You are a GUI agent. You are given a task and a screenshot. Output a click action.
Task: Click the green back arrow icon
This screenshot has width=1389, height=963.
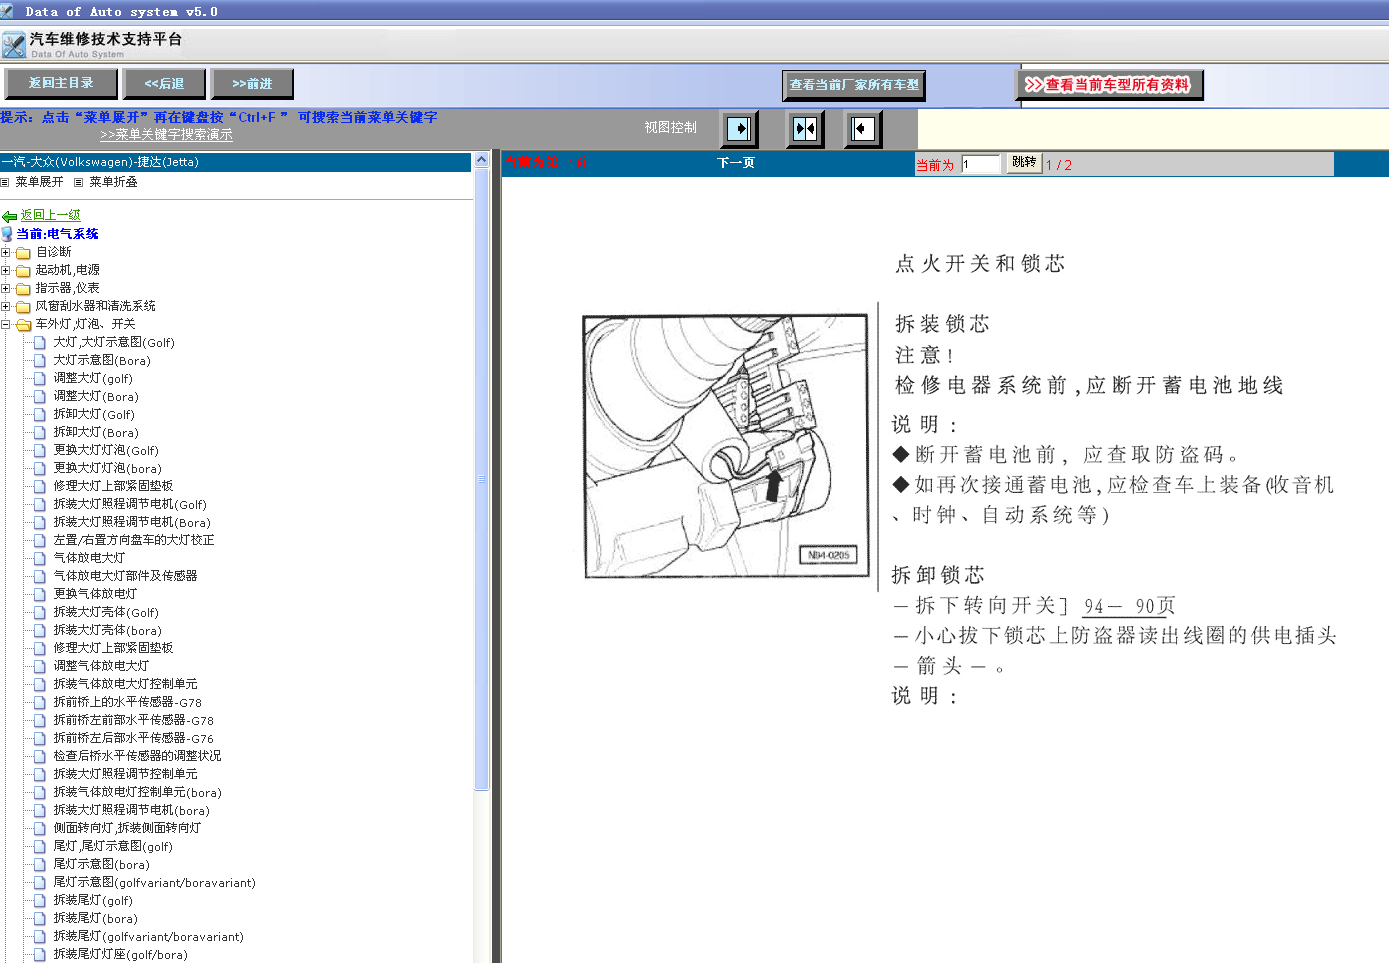(x=10, y=216)
